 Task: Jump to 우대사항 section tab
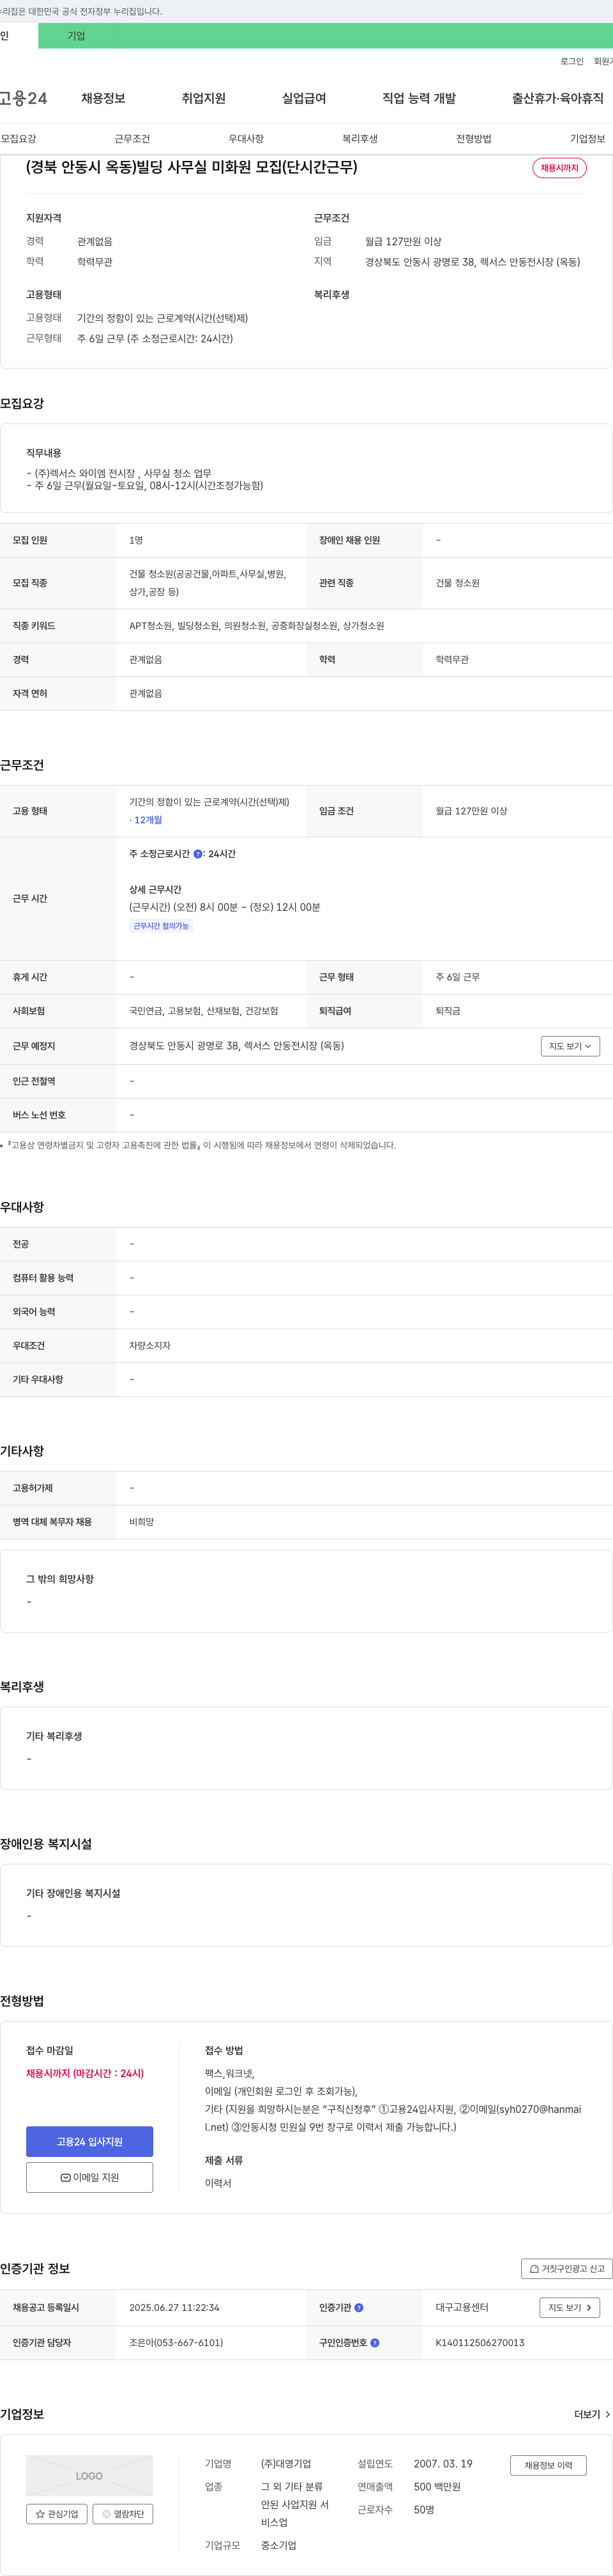246,139
